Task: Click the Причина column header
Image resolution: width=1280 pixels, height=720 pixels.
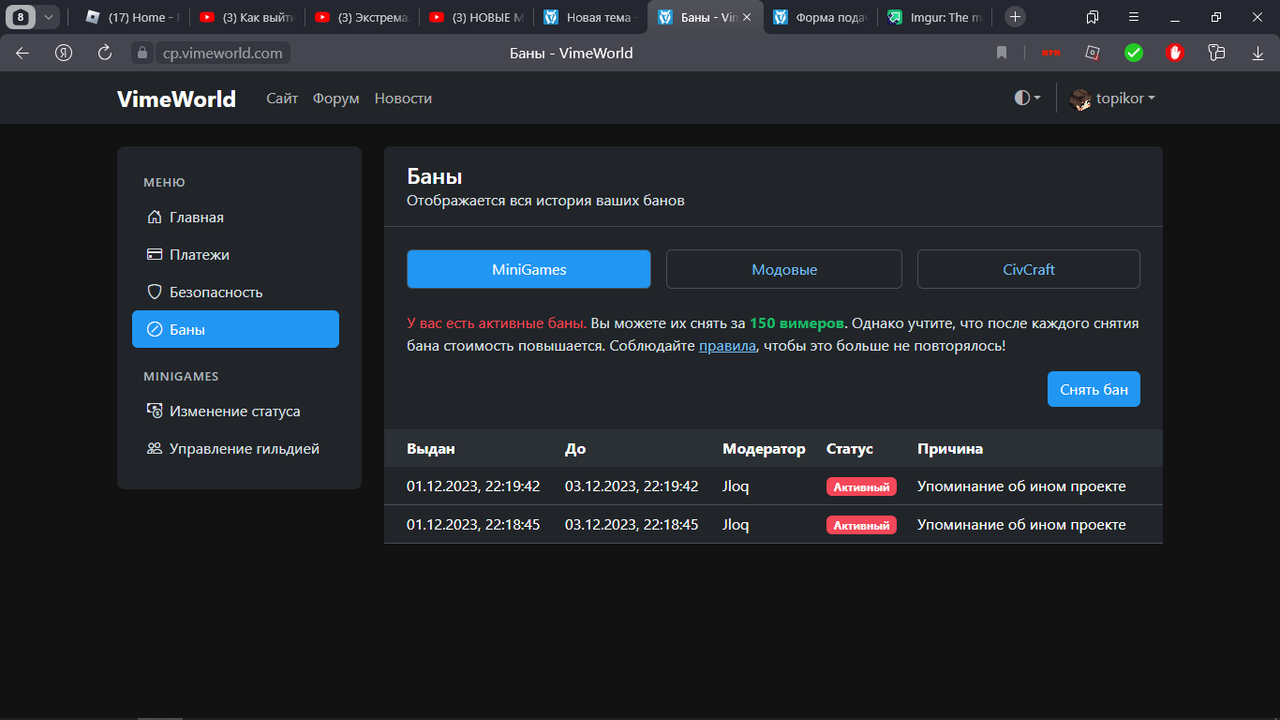Action: coord(950,449)
